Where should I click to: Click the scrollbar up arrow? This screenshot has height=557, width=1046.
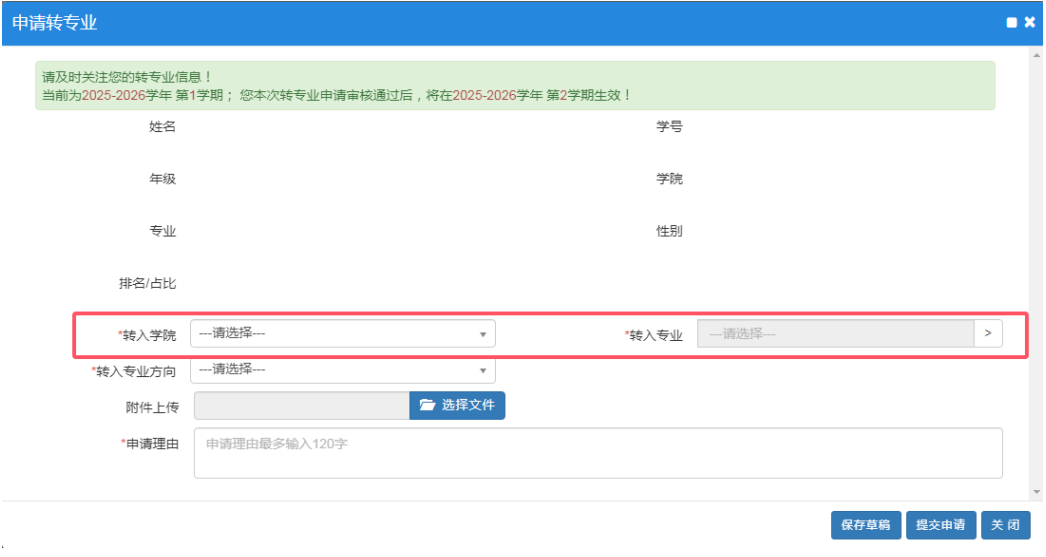[1035, 55]
